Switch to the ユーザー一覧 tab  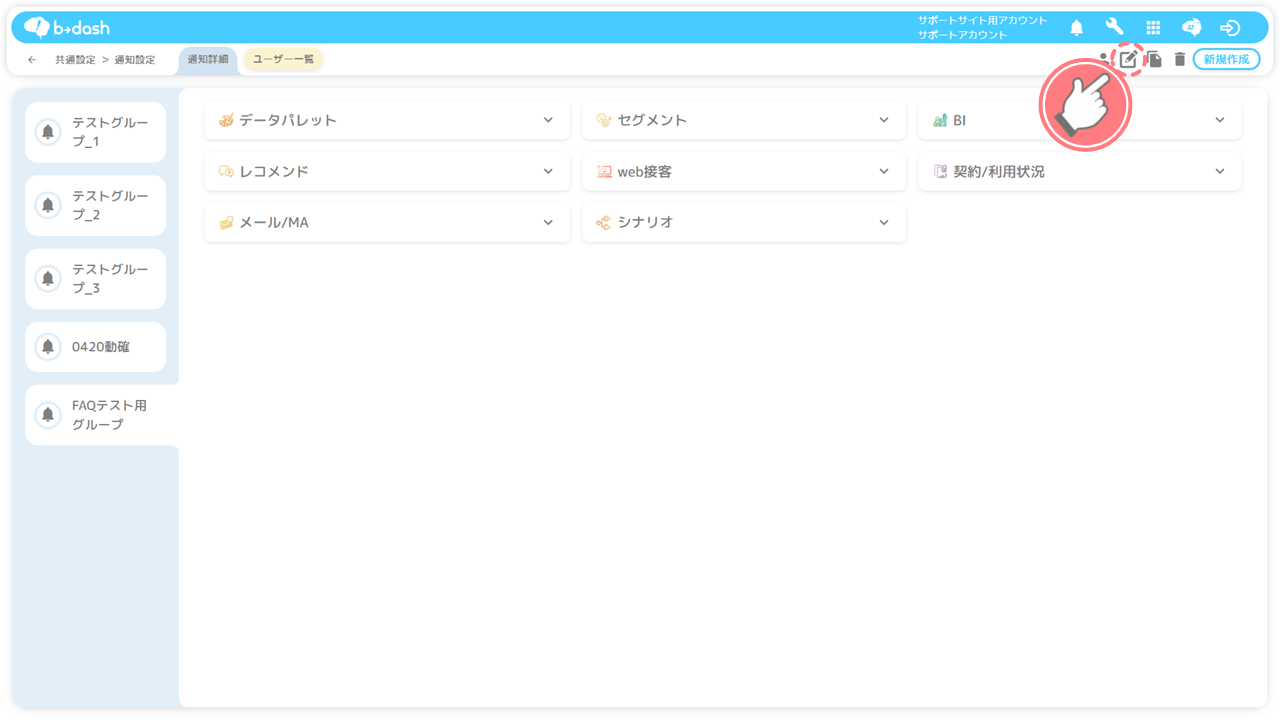click(x=284, y=59)
